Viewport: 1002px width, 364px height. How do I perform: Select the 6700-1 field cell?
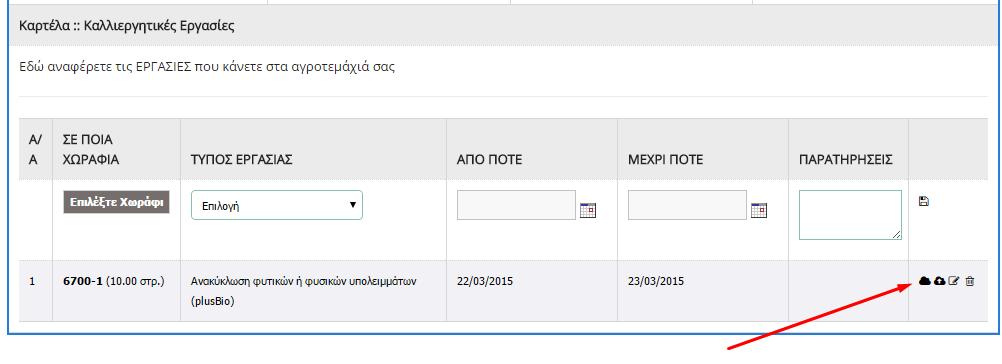click(x=114, y=281)
